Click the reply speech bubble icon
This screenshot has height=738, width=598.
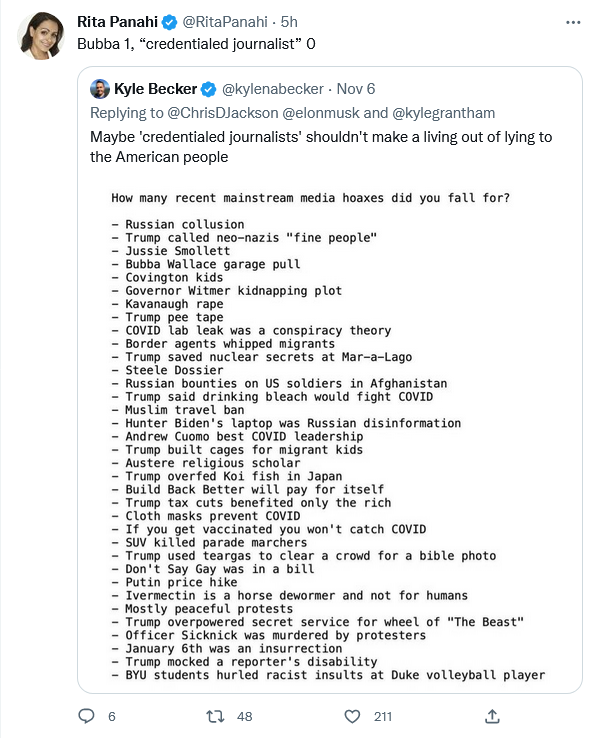click(x=86, y=716)
